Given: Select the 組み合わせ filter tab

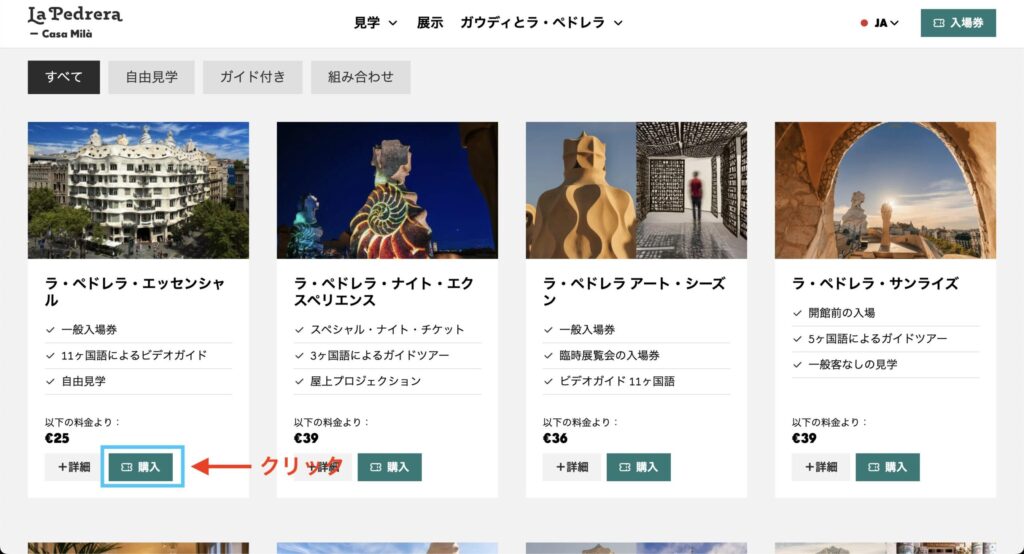Looking at the screenshot, I should point(360,77).
